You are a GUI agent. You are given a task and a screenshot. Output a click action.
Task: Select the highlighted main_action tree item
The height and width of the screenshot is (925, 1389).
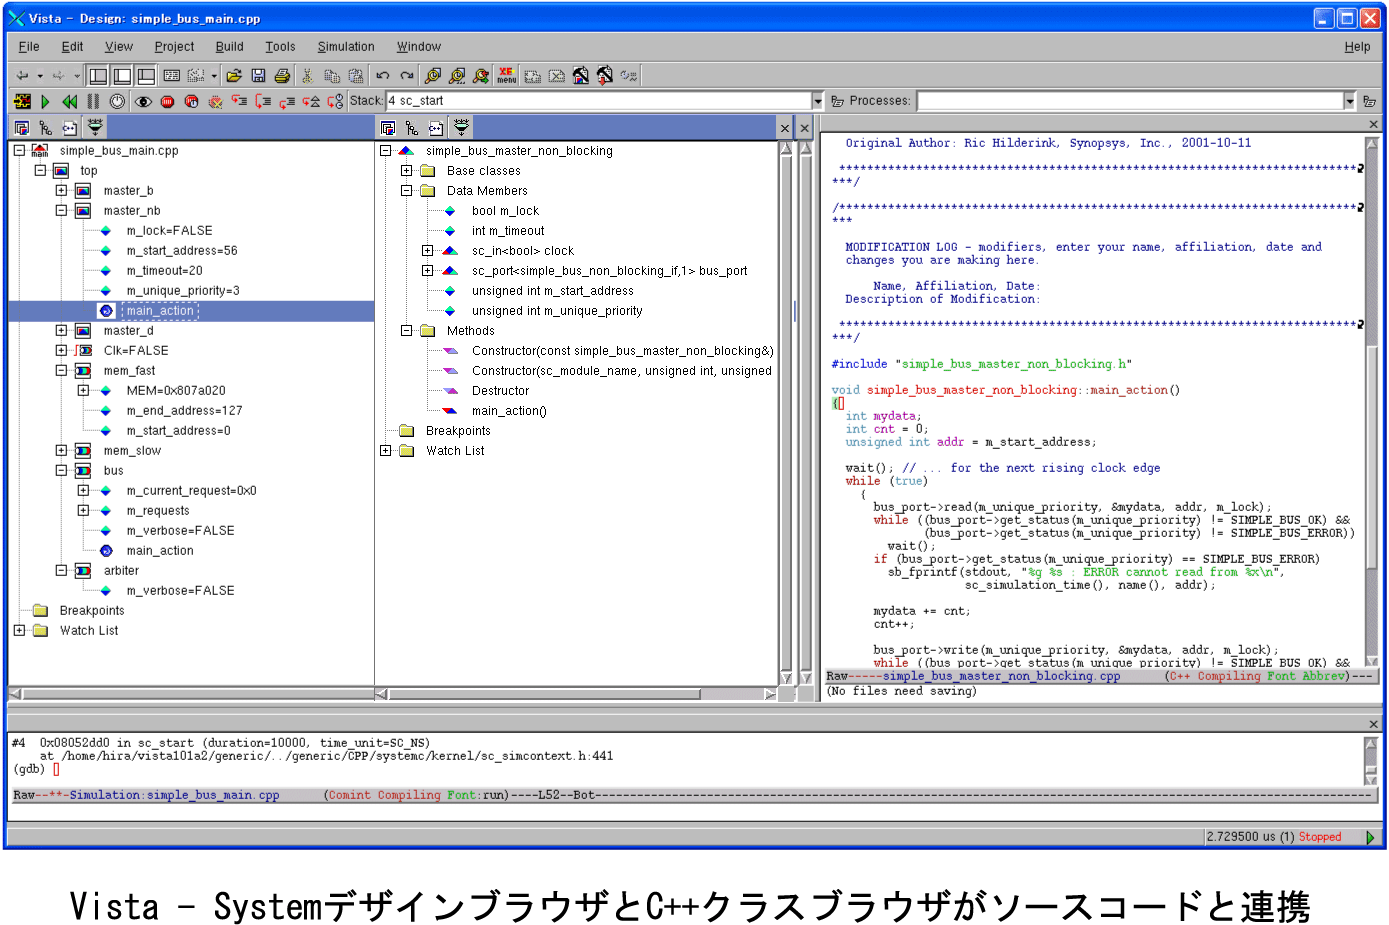point(160,311)
